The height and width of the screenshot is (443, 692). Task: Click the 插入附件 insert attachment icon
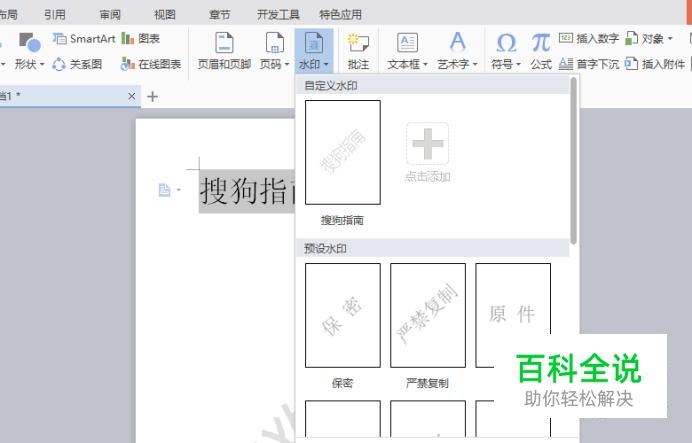coord(632,64)
